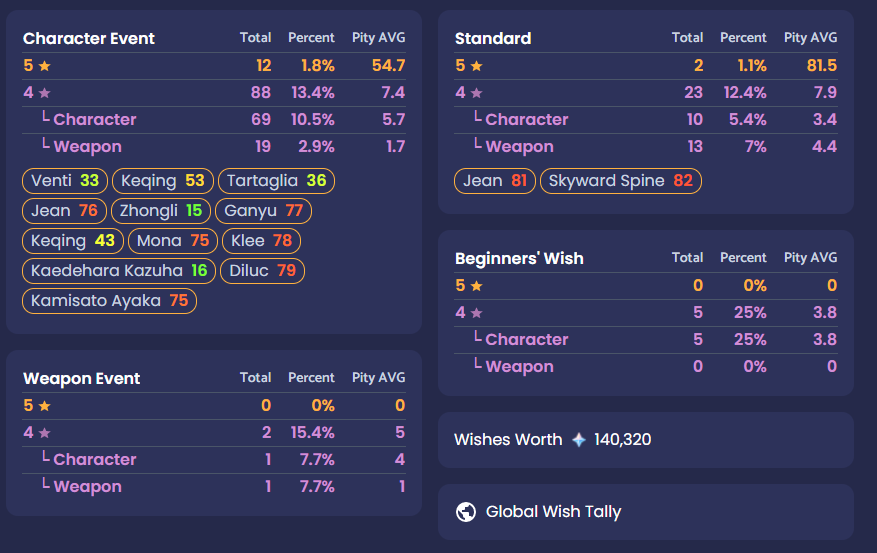This screenshot has height=553, width=877.
Task: Click the Kamisato Ayaka 75 badge
Action: [110, 301]
